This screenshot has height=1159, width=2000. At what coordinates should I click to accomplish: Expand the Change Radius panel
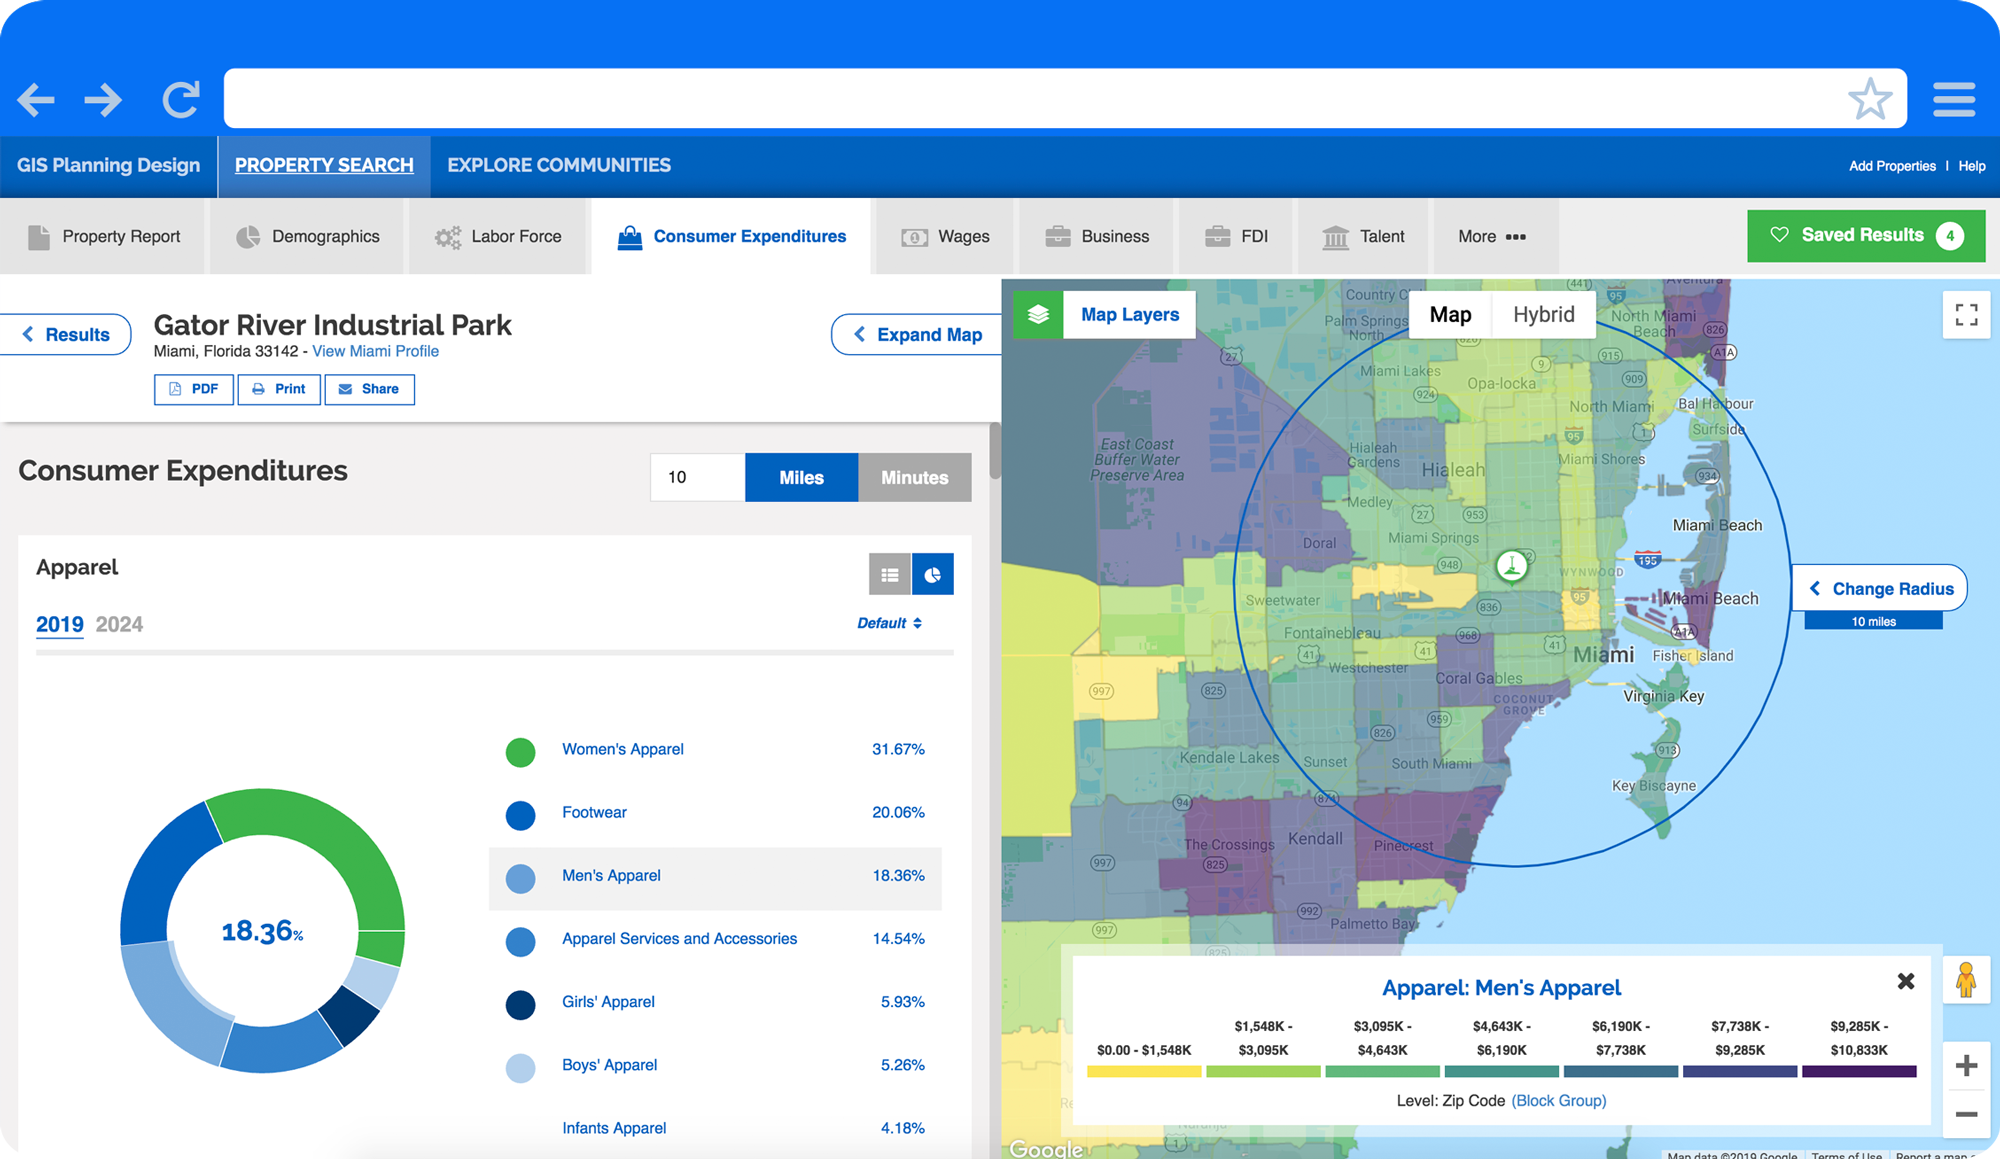[1880, 589]
